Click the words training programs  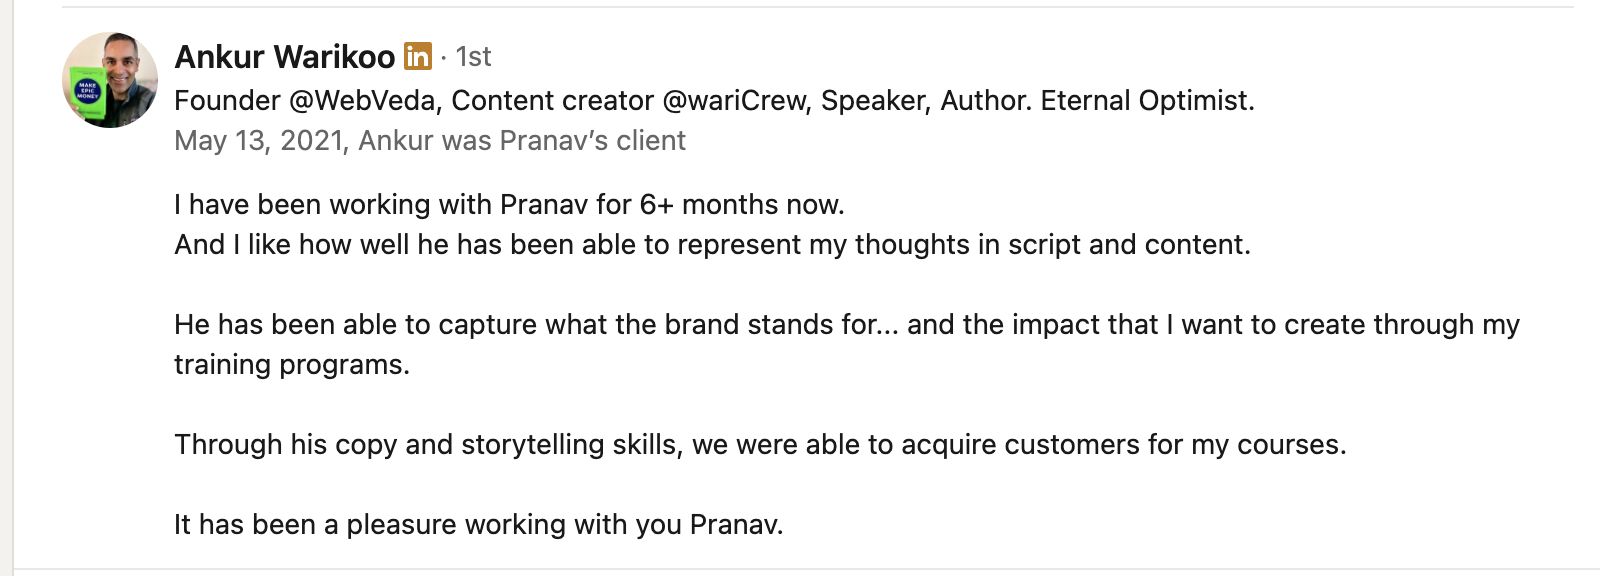point(292,365)
